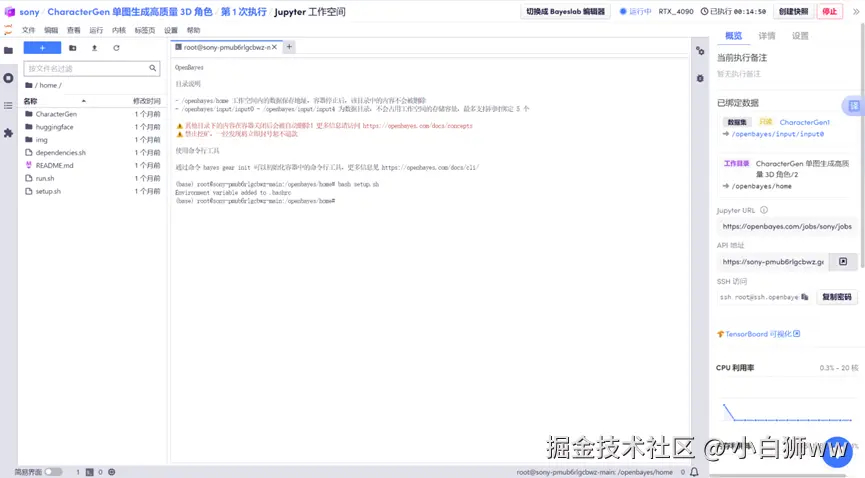Open the TensorBoard 可视化 link
Image resolution: width=865 pixels, height=478 pixels.
pos(759,334)
